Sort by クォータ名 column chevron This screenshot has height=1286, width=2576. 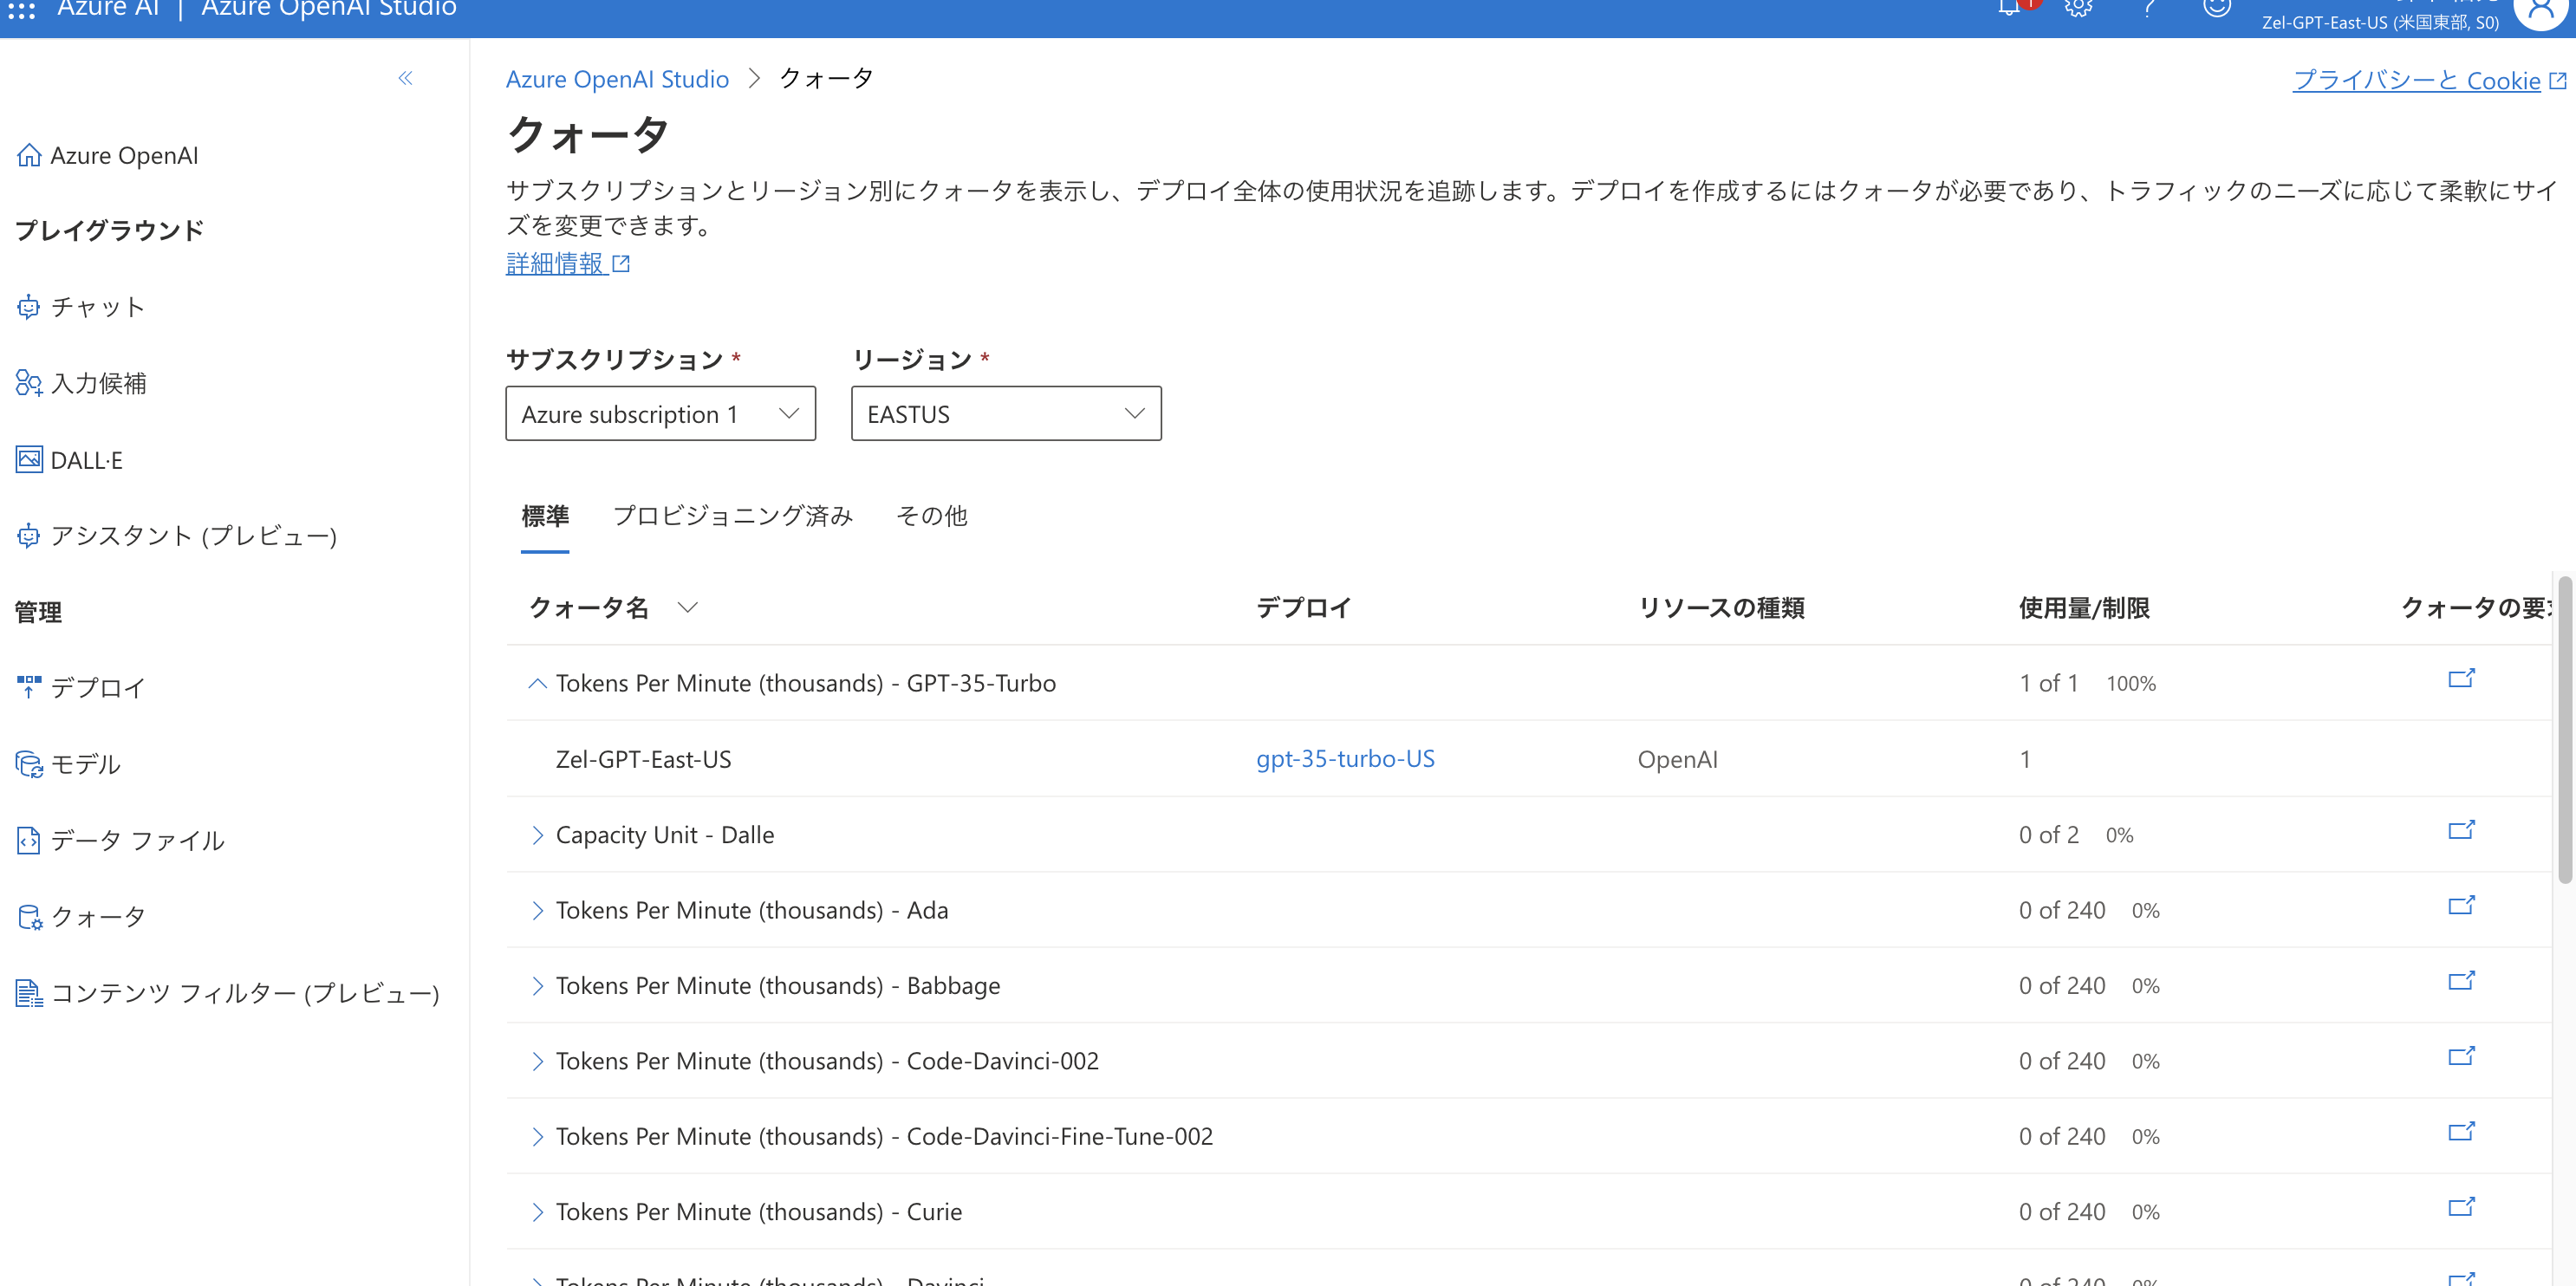click(x=687, y=607)
